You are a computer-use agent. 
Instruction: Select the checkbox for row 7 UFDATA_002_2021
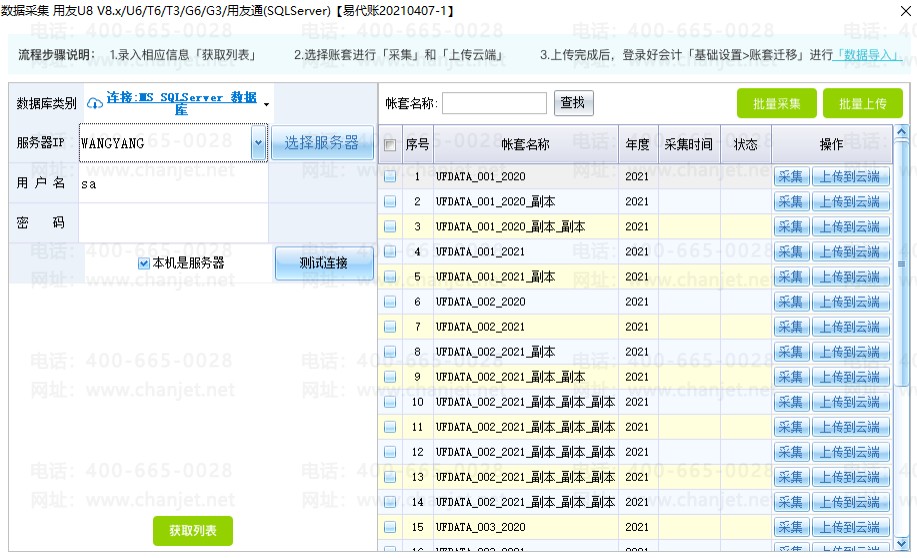(x=389, y=327)
